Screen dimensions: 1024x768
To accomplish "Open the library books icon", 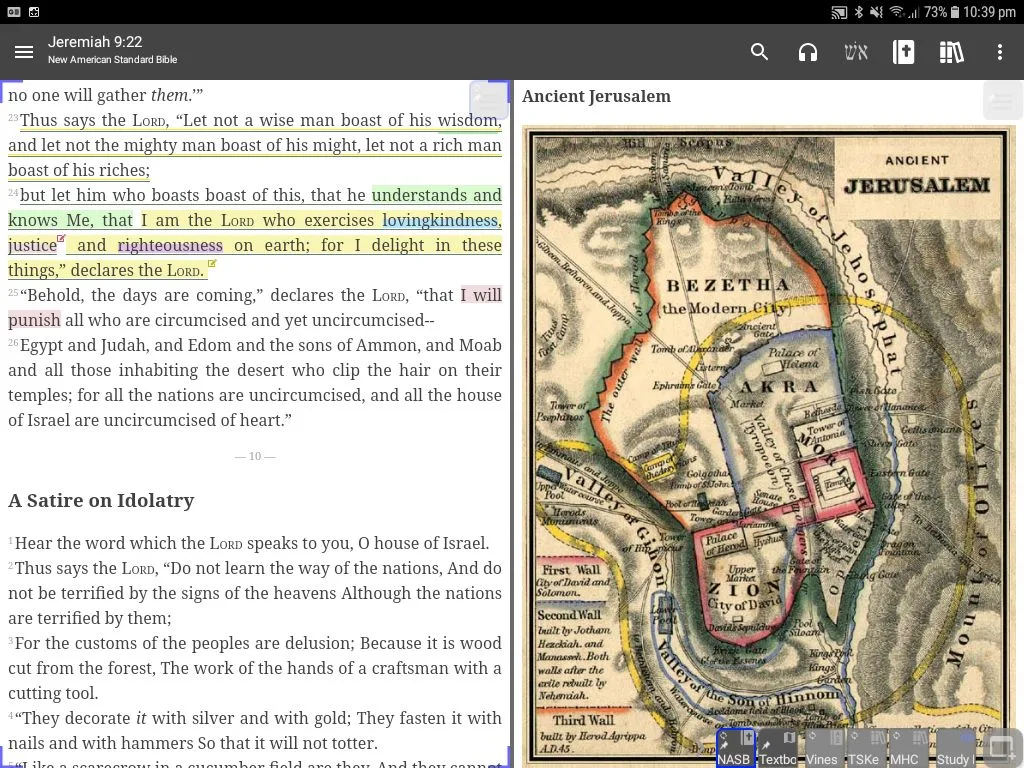I will click(x=952, y=52).
